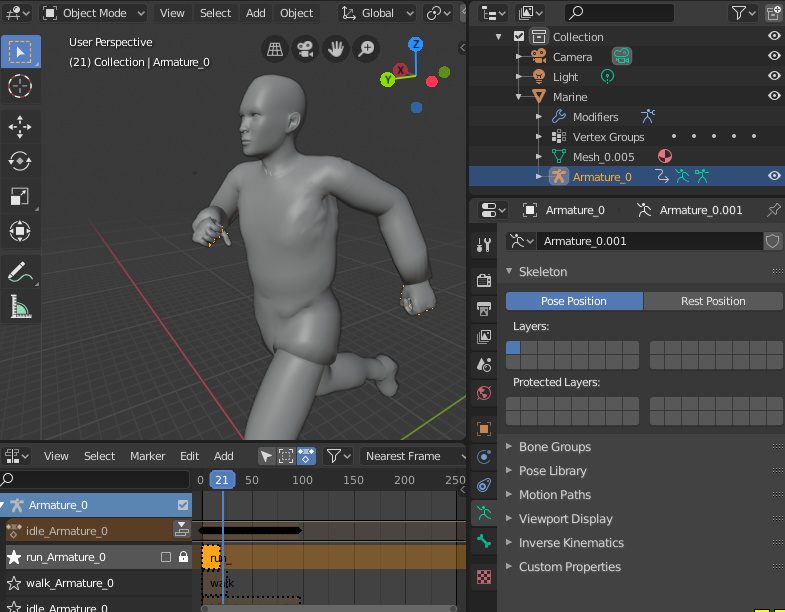The height and width of the screenshot is (612, 785).
Task: Open the Add menu in viewport header
Action: point(255,13)
